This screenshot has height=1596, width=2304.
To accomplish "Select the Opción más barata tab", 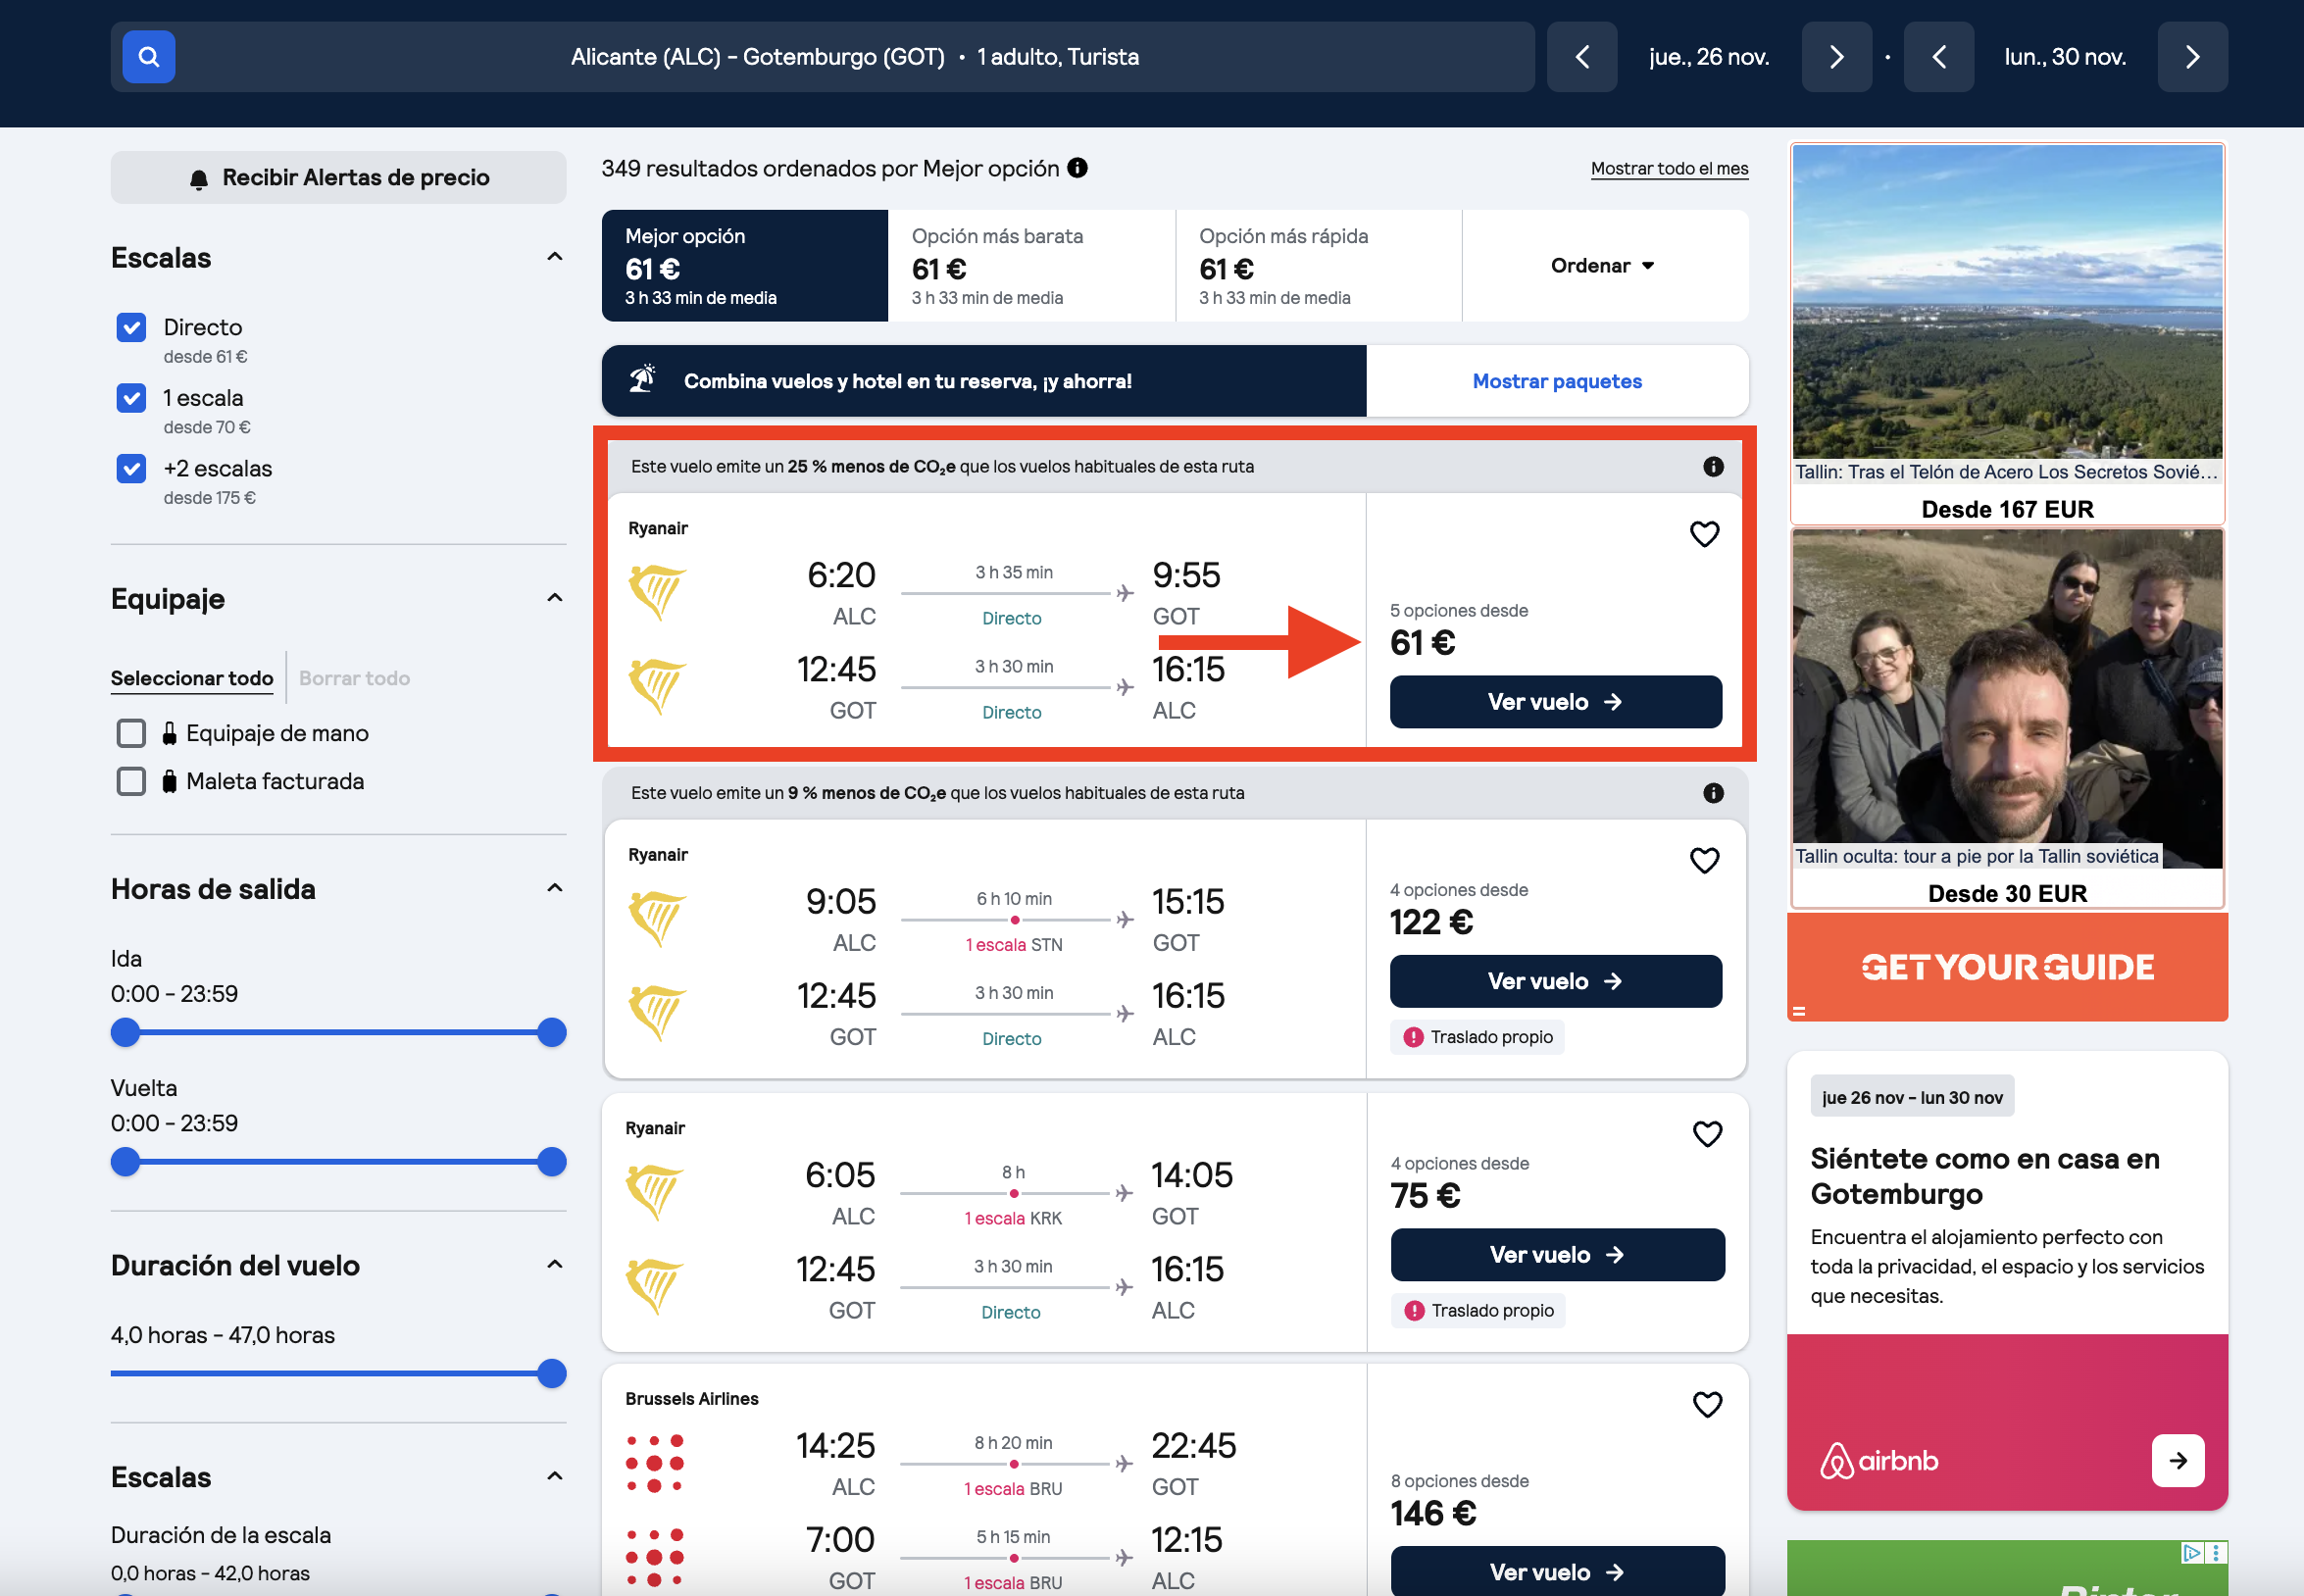I will click(x=1032, y=265).
